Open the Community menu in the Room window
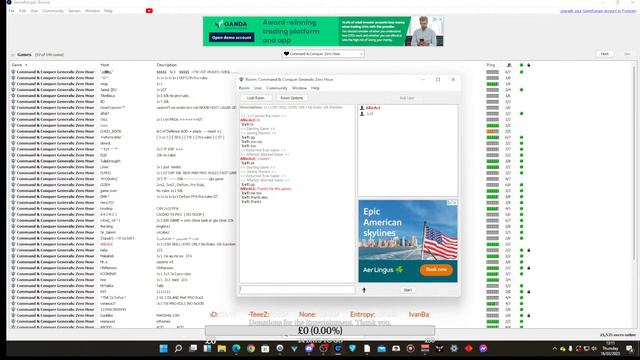The height and width of the screenshot is (360, 640). coord(277,88)
